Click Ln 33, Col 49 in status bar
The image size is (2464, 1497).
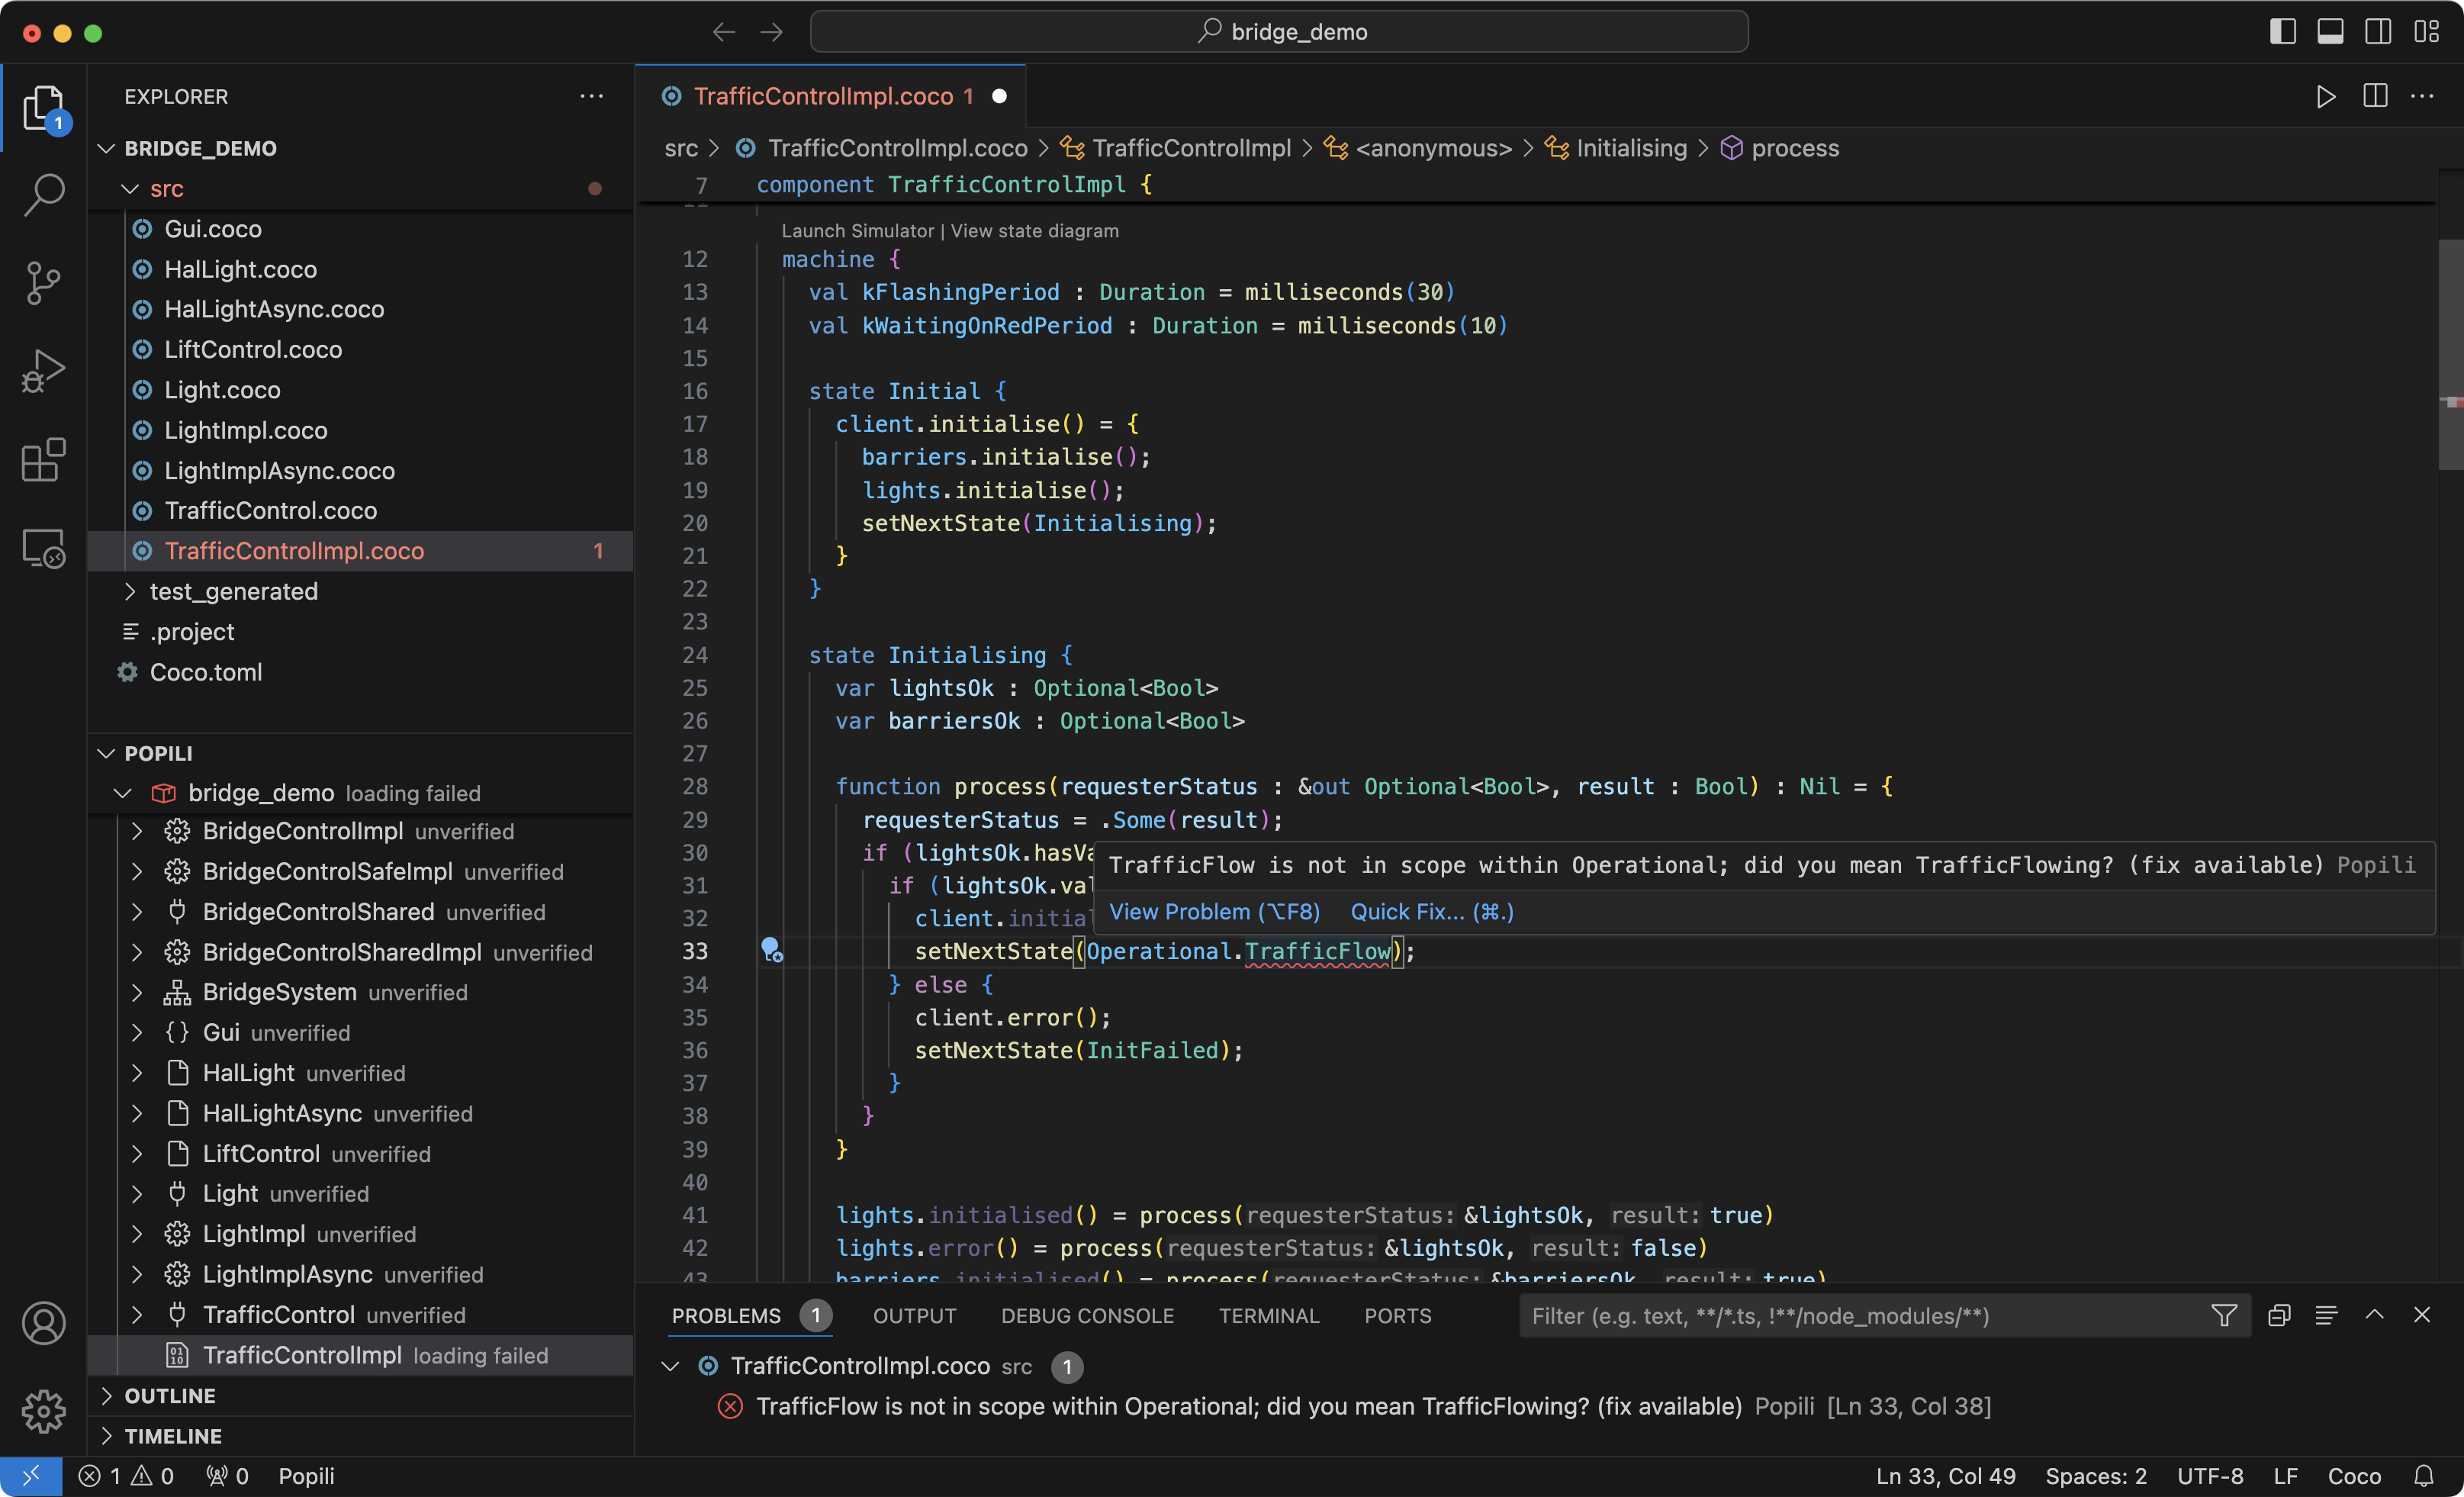1945,1476
